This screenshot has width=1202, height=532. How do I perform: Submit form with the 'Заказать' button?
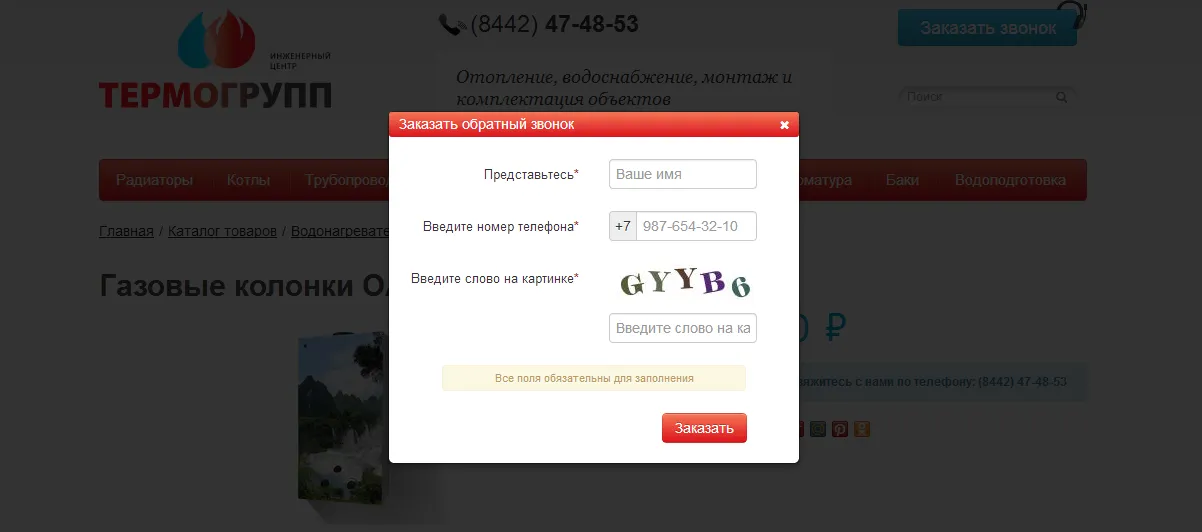tap(704, 428)
